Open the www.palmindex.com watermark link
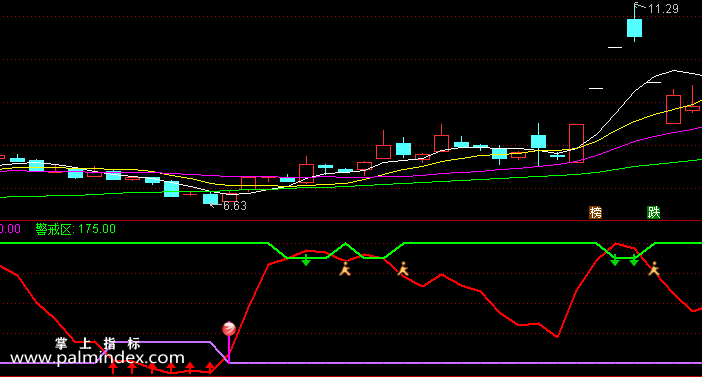Screen dimensions: 702x377 97,358
